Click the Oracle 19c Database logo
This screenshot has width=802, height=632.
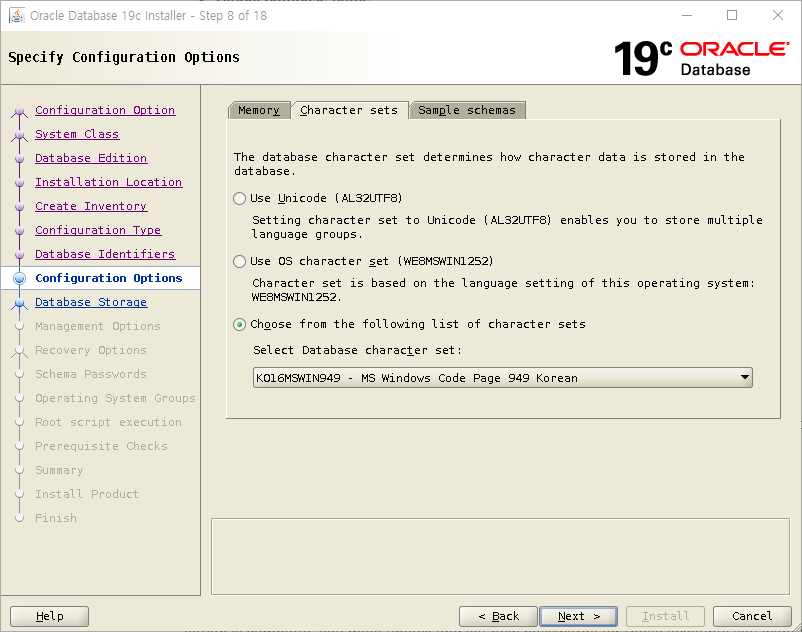point(702,58)
